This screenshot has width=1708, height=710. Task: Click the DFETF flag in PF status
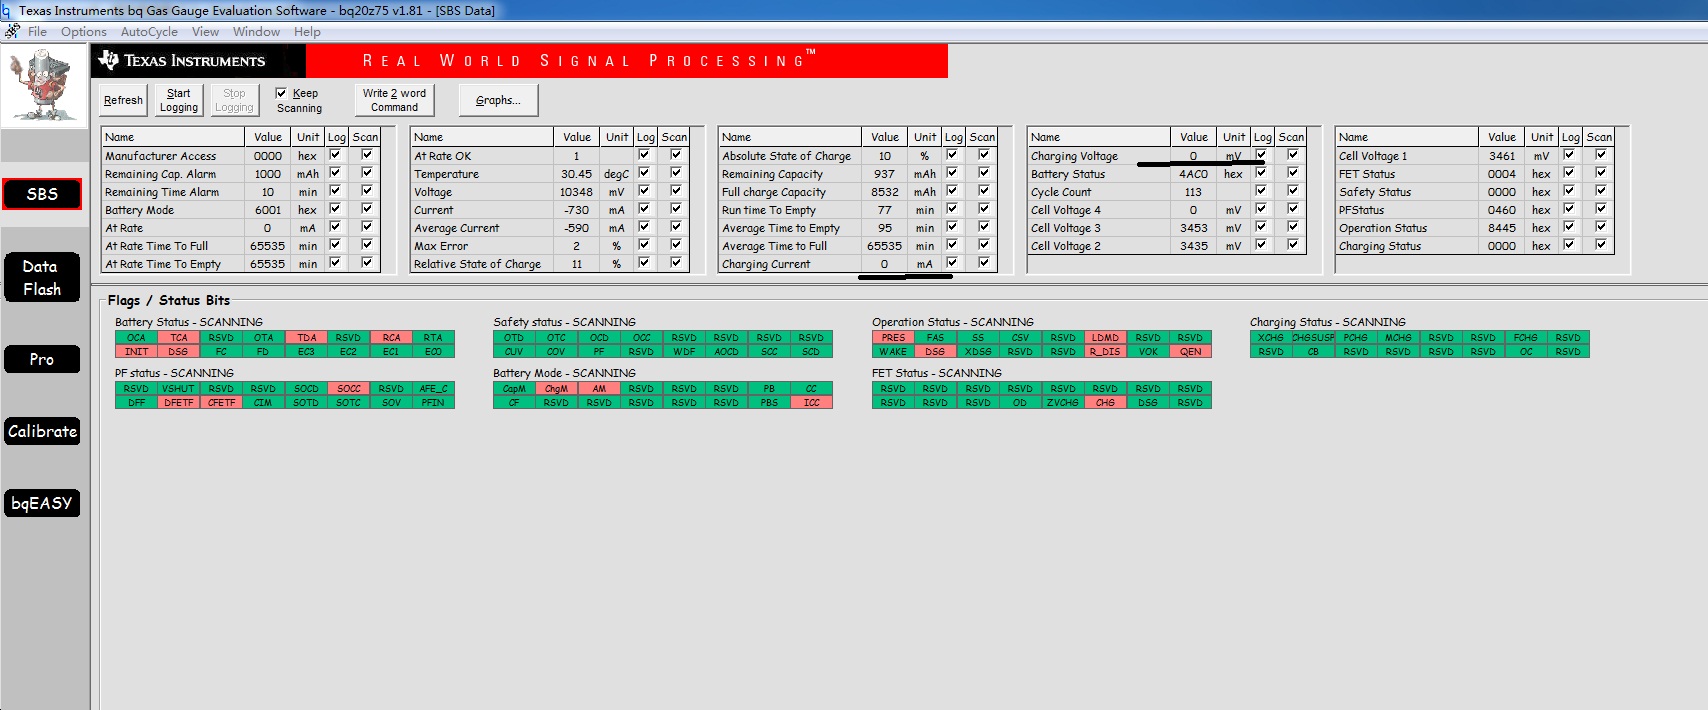click(179, 403)
